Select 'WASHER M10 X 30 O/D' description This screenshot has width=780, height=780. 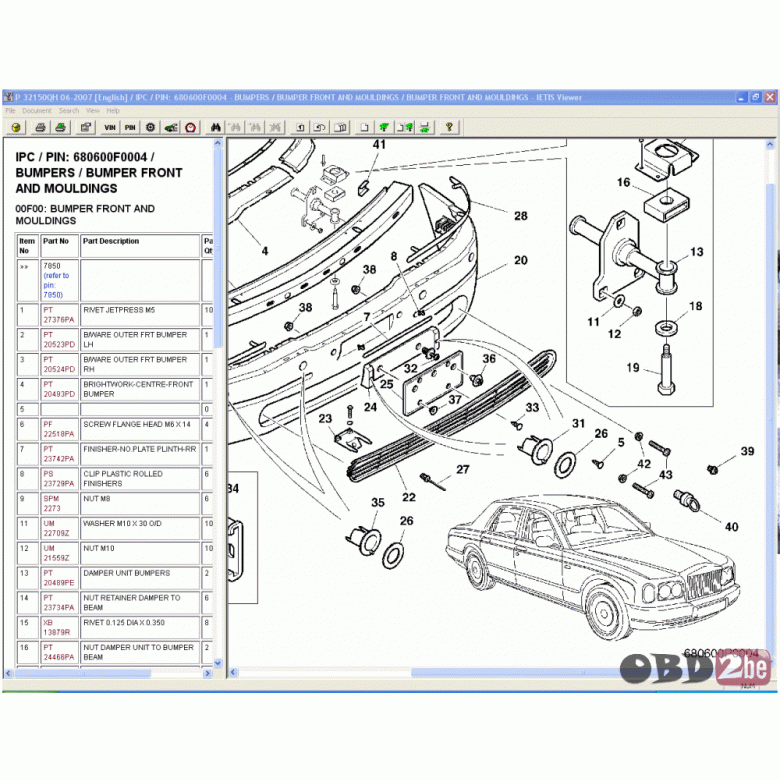click(140, 528)
